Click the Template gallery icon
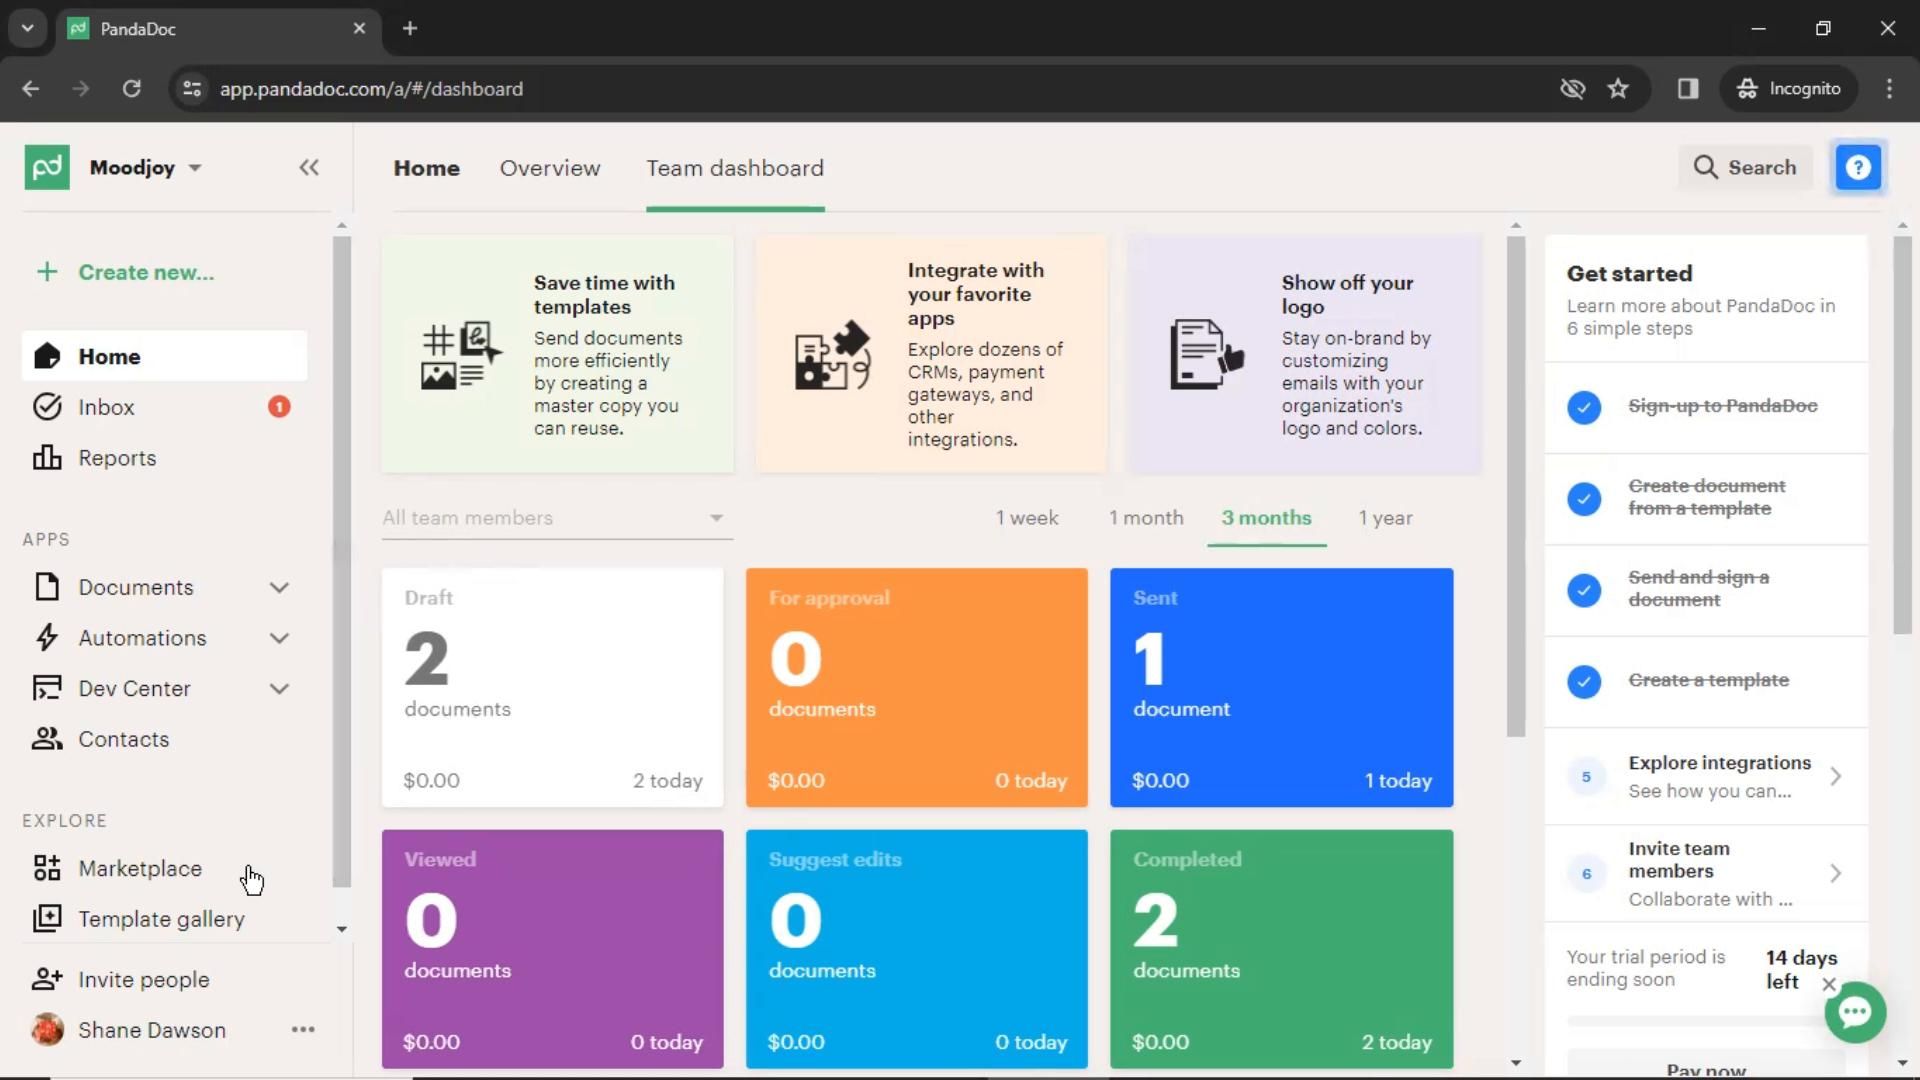This screenshot has width=1920, height=1080. [x=47, y=919]
